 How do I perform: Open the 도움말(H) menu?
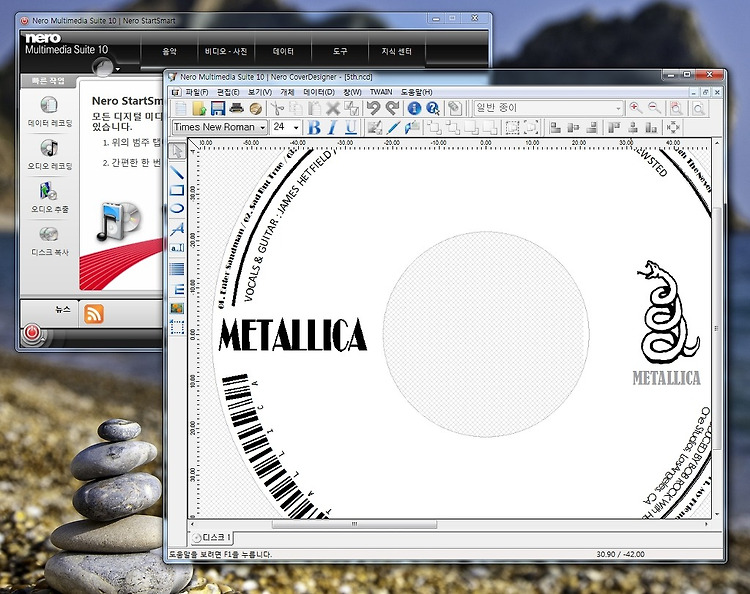416,92
